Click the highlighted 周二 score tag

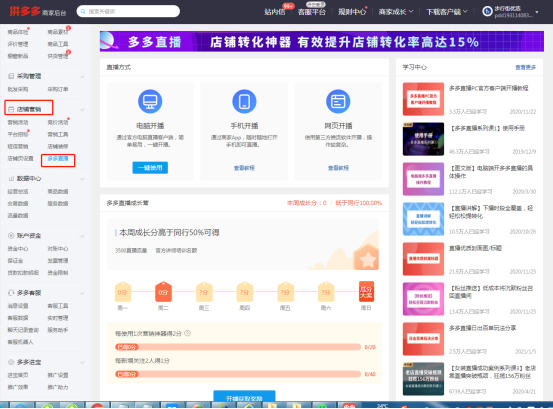coord(163,292)
